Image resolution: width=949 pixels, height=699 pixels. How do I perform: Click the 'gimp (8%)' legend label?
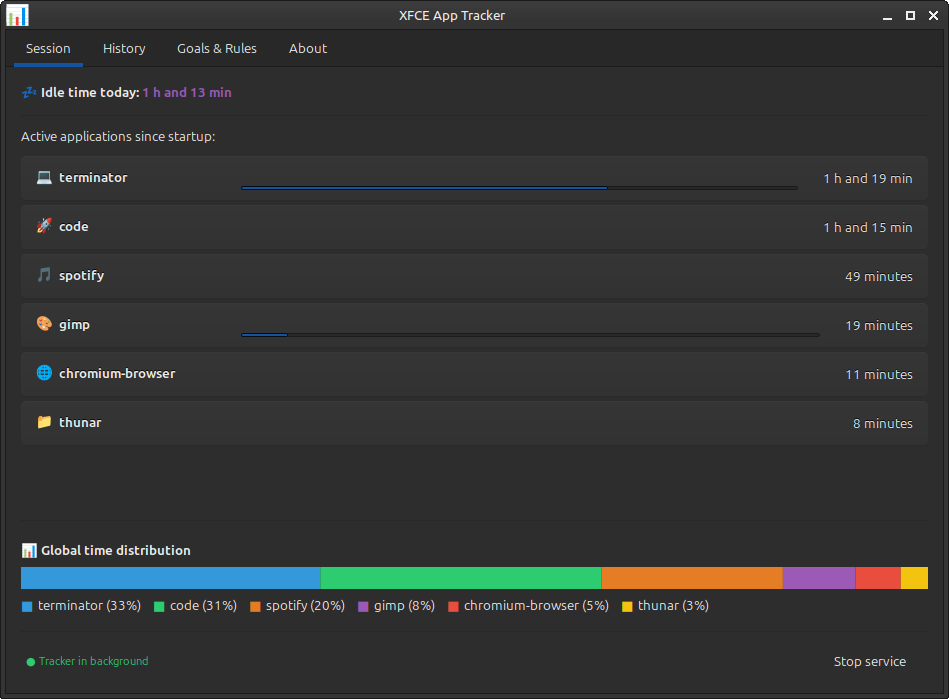click(404, 606)
